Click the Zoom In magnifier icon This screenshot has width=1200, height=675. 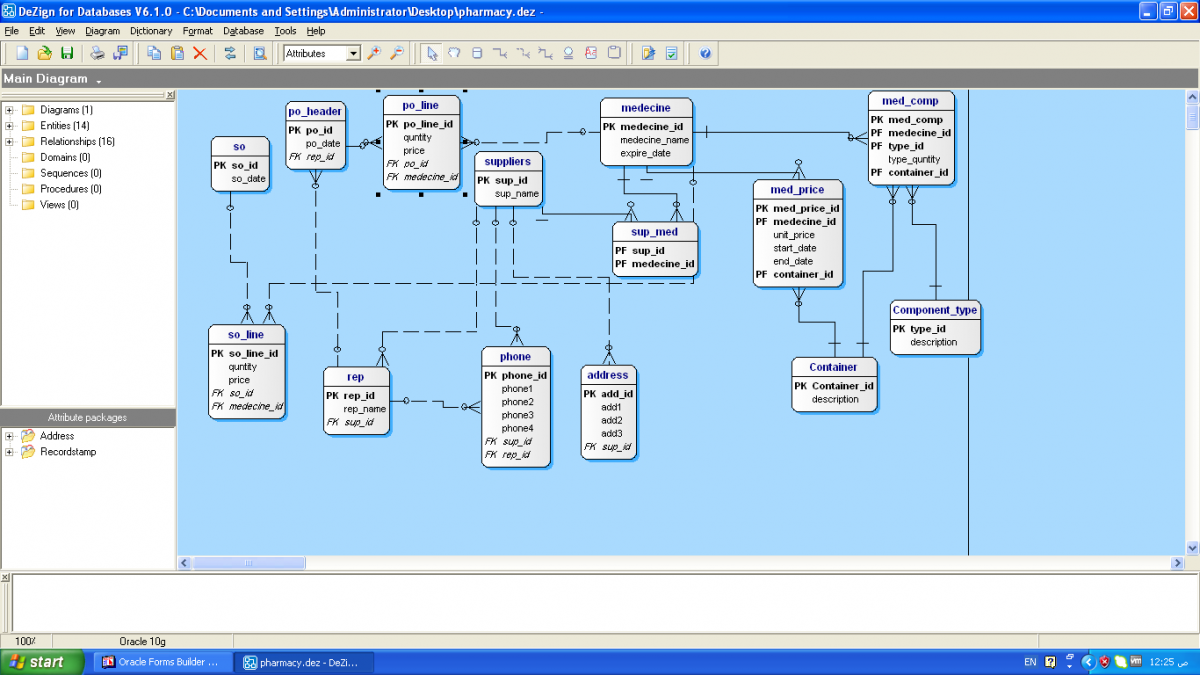(x=375, y=53)
